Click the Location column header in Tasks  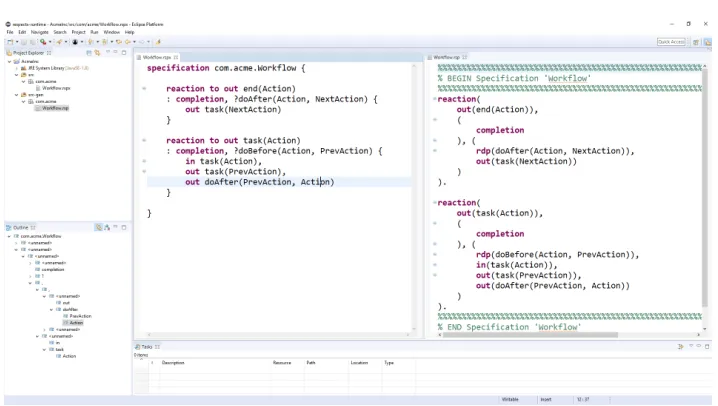pos(359,363)
